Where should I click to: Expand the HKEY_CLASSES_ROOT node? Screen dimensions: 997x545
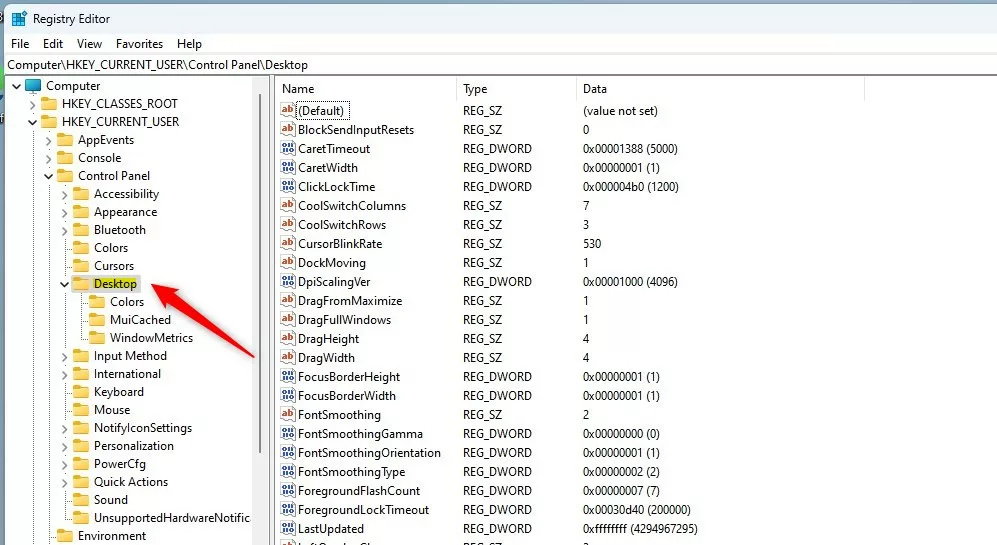[x=32, y=104]
